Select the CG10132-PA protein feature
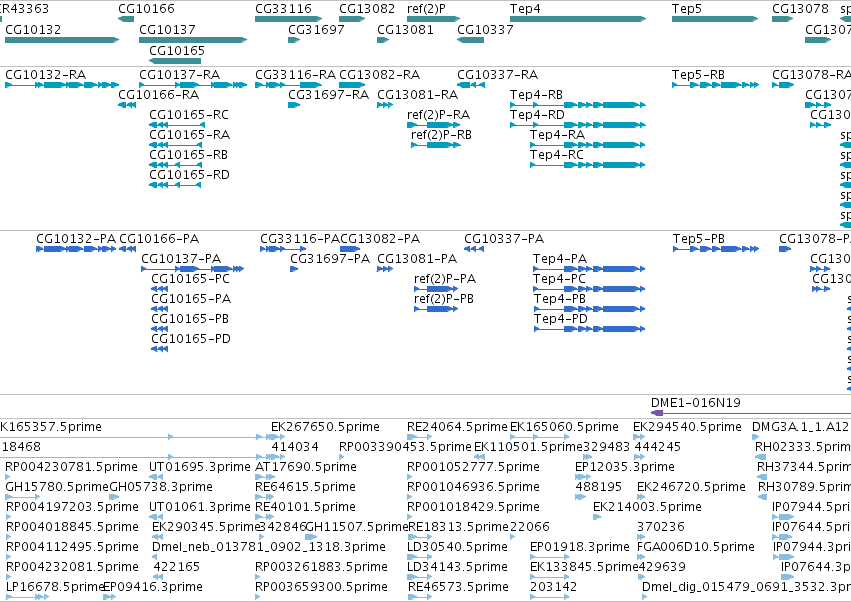 (x=76, y=249)
